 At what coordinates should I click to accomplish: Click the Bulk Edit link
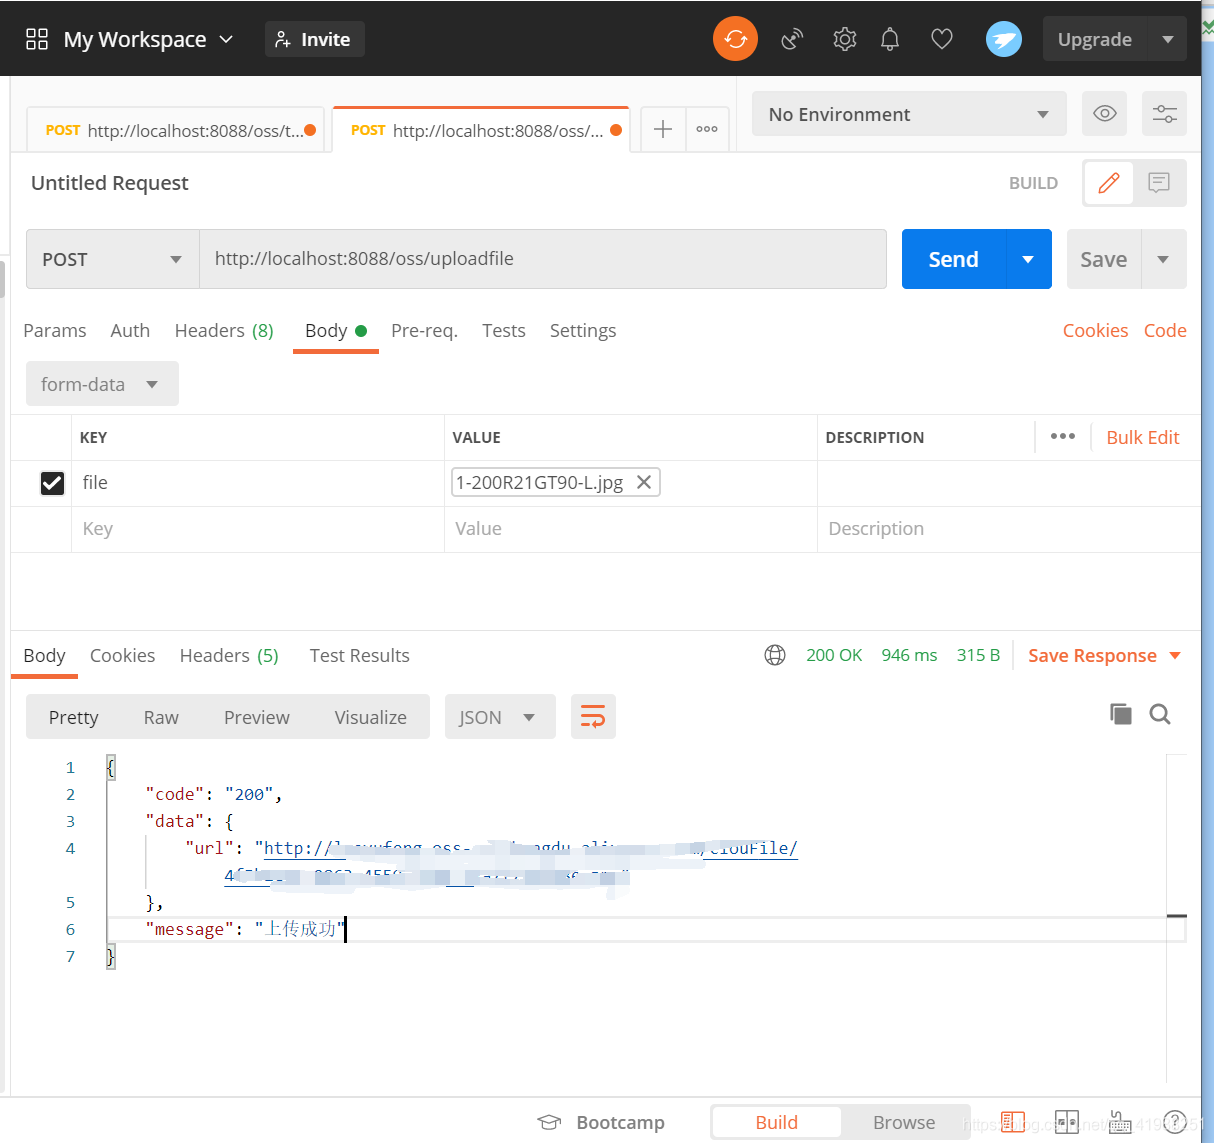pos(1143,437)
